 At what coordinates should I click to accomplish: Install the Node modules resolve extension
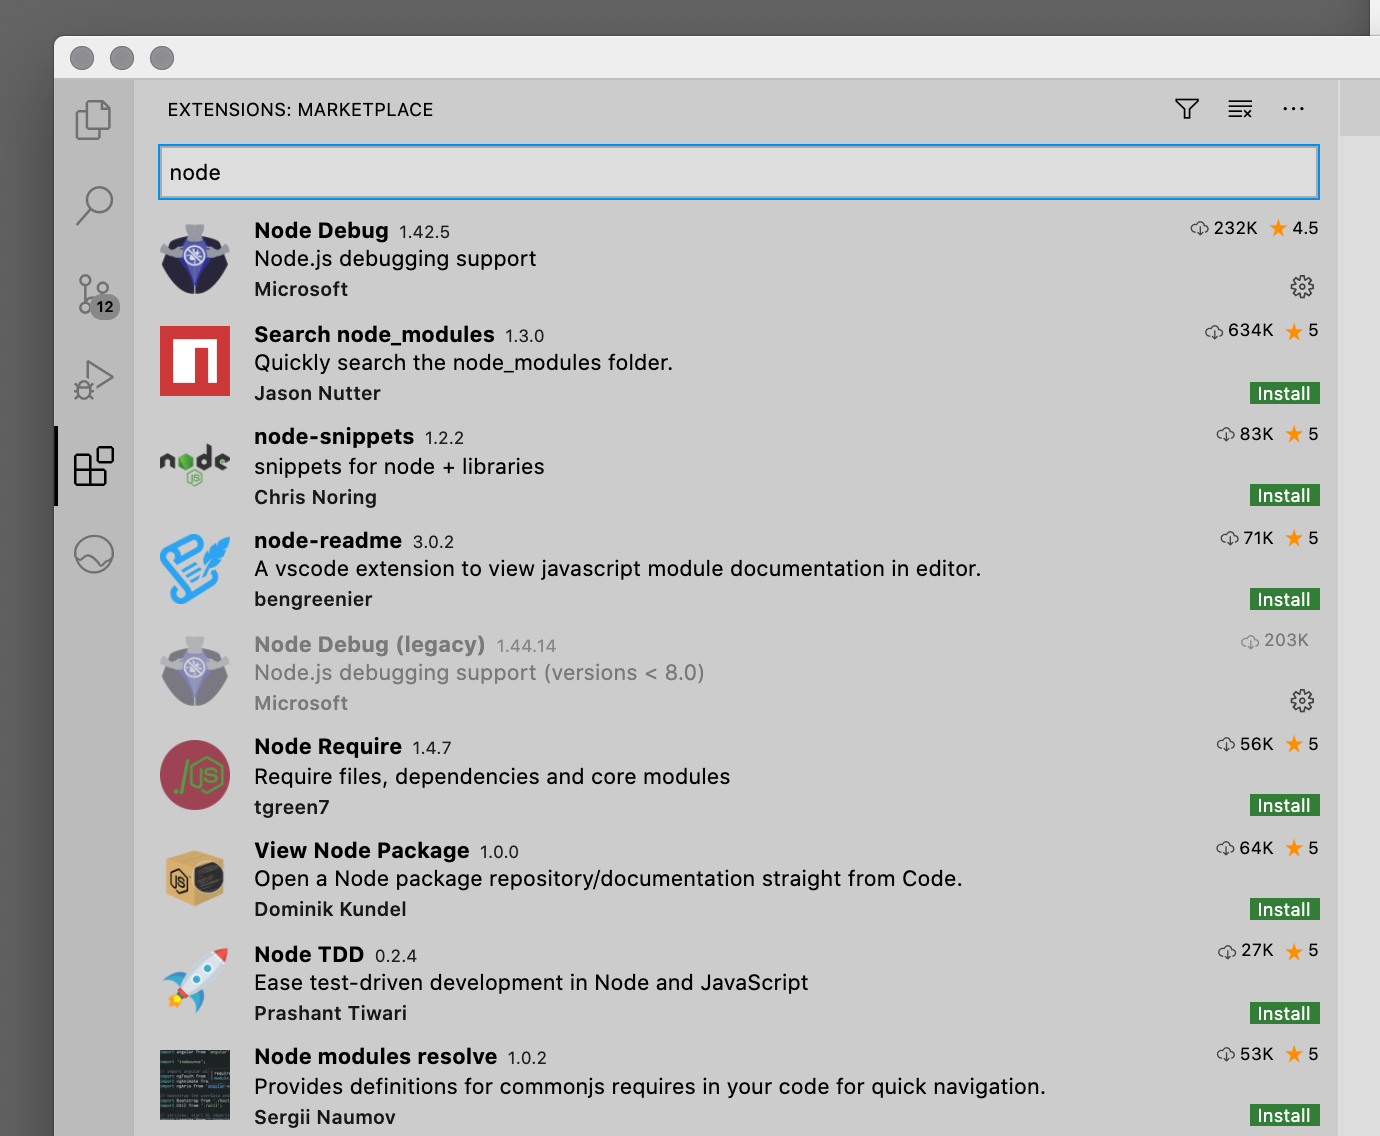(x=1284, y=1116)
